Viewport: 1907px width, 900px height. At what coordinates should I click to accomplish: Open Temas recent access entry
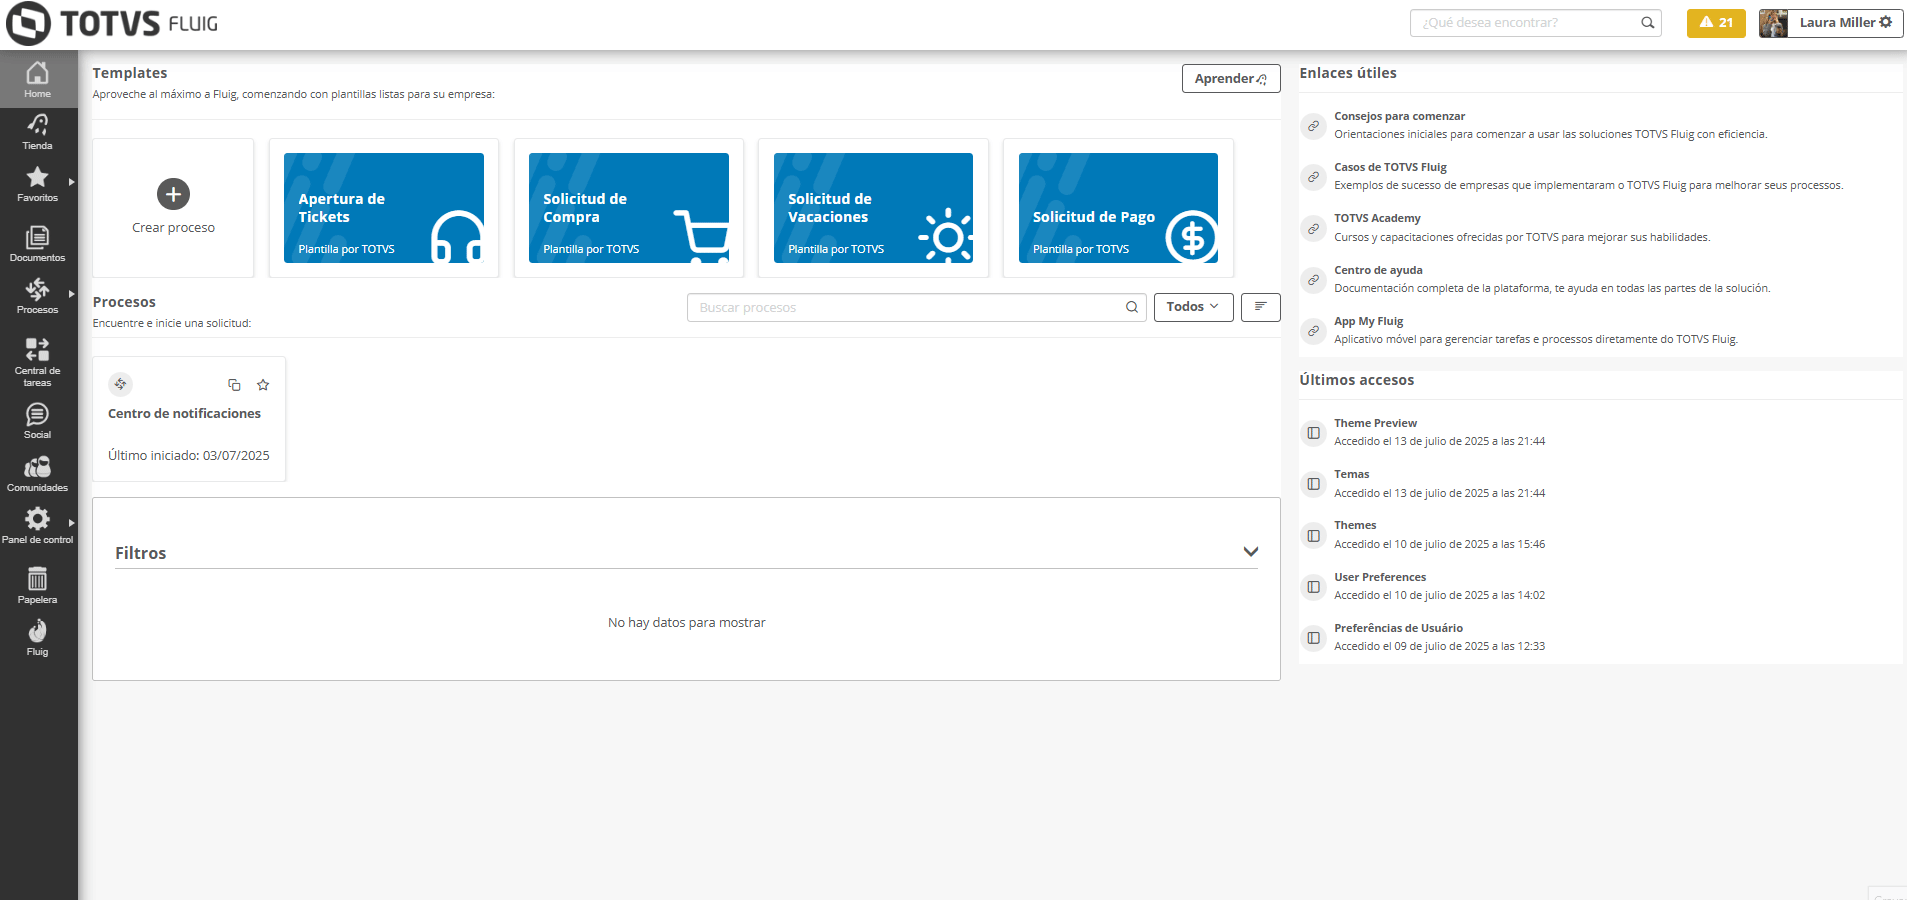pos(1351,474)
